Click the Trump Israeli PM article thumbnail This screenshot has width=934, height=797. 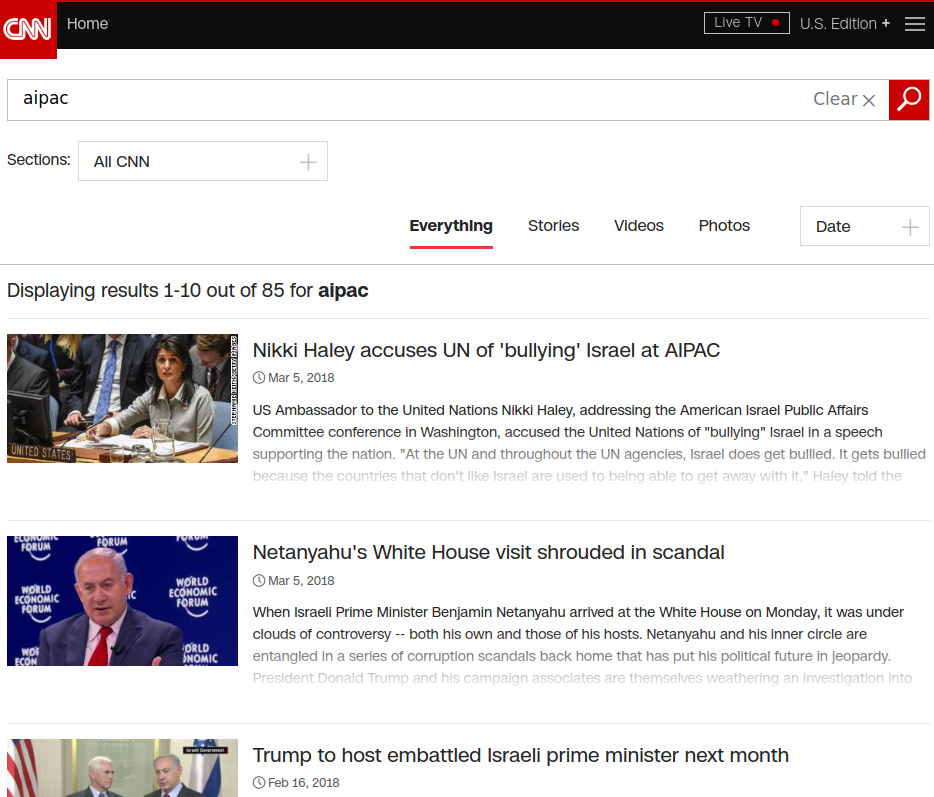click(122, 768)
